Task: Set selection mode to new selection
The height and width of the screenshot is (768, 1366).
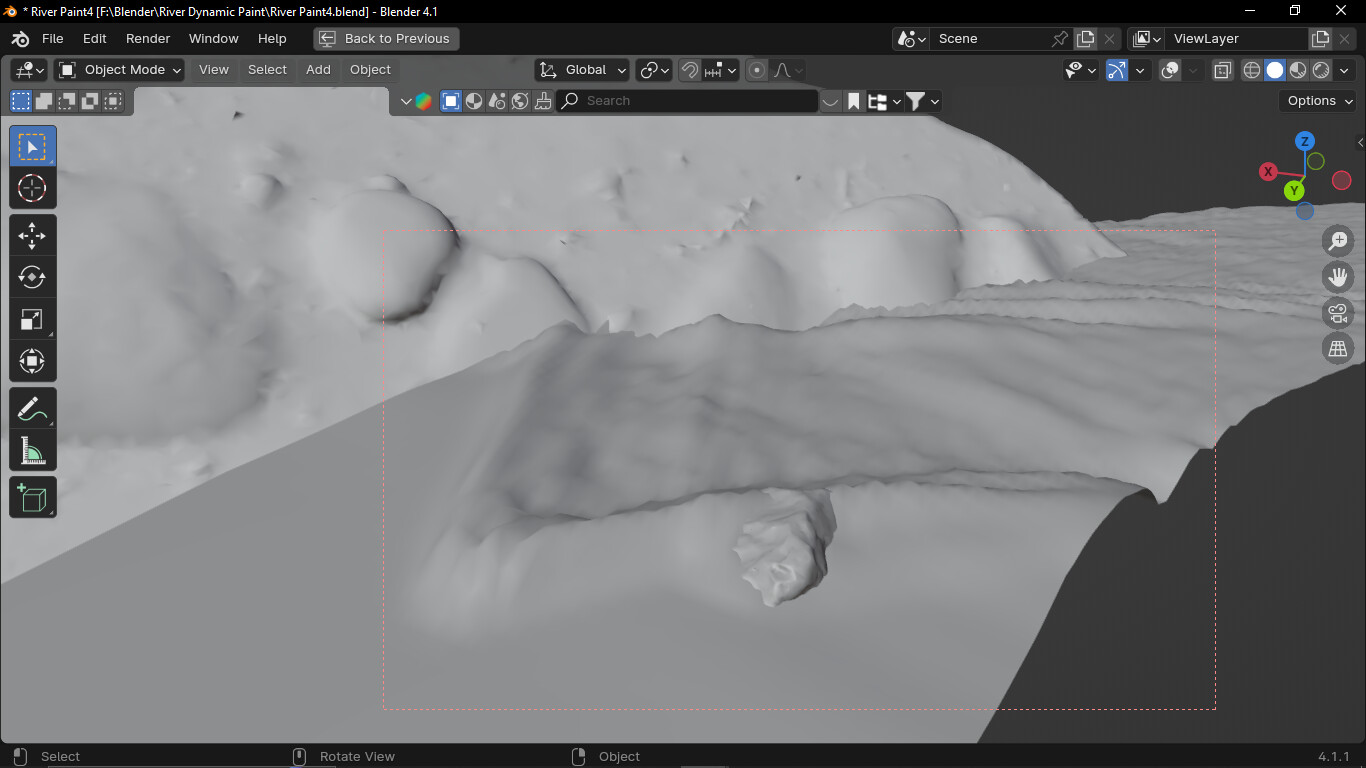Action: 21,101
